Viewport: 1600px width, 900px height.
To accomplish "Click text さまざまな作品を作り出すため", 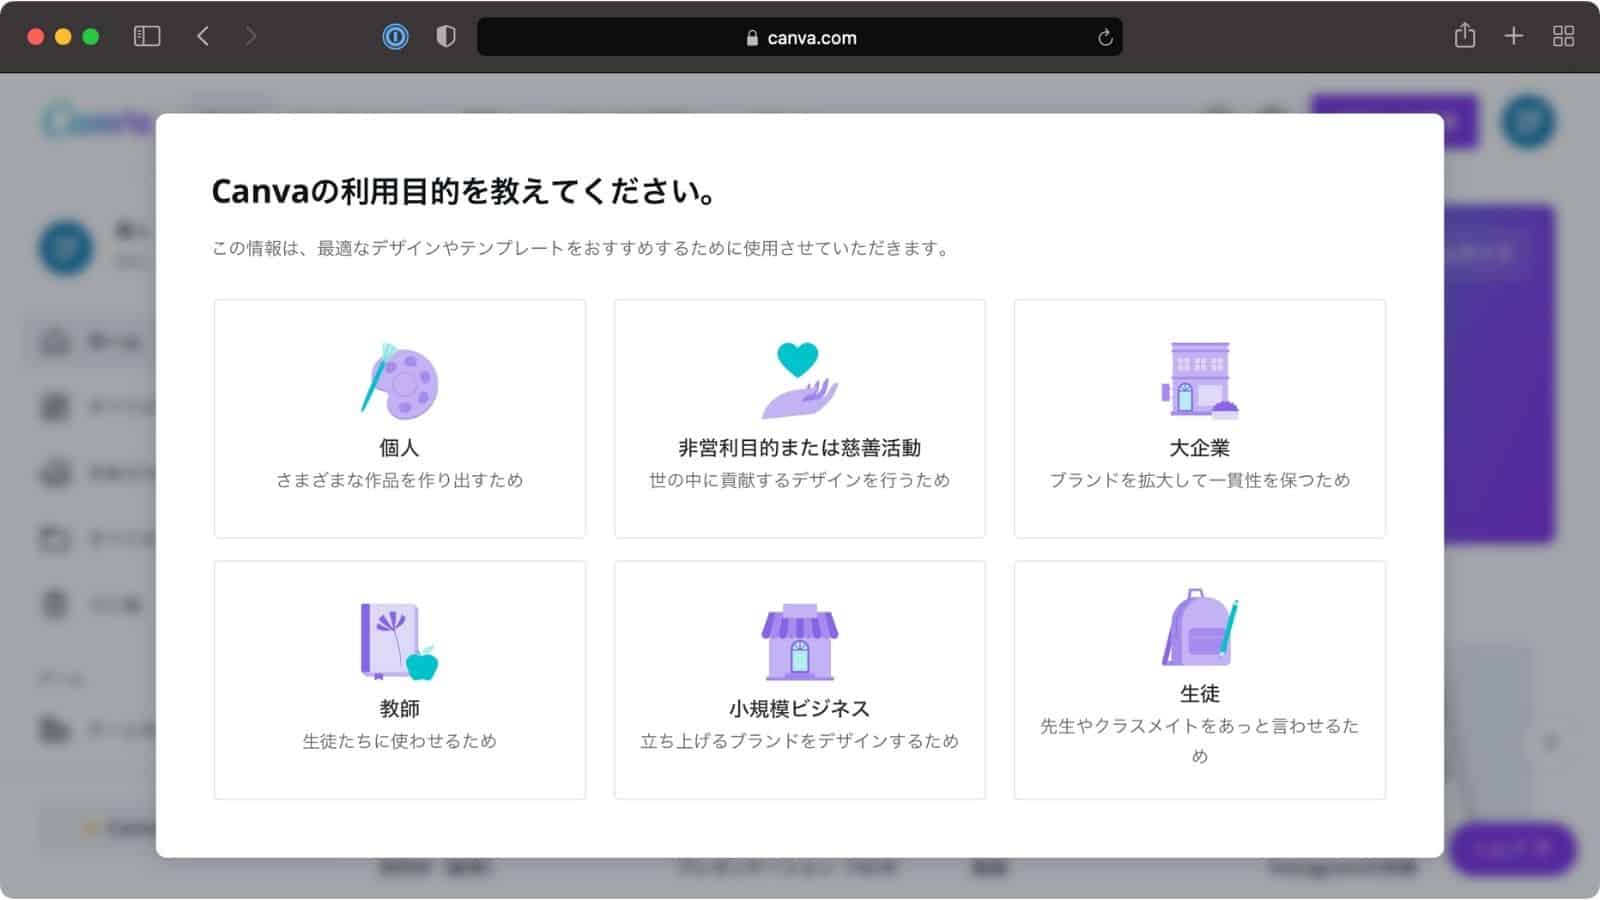I will tap(400, 480).
